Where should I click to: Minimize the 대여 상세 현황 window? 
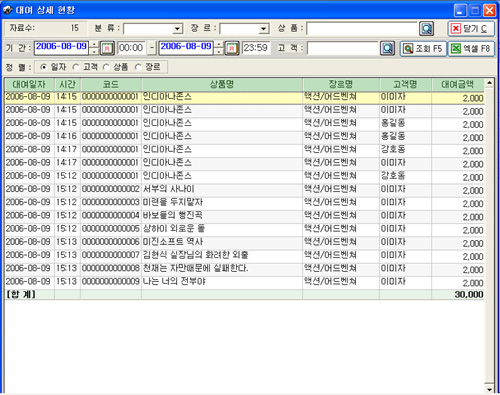460,10
